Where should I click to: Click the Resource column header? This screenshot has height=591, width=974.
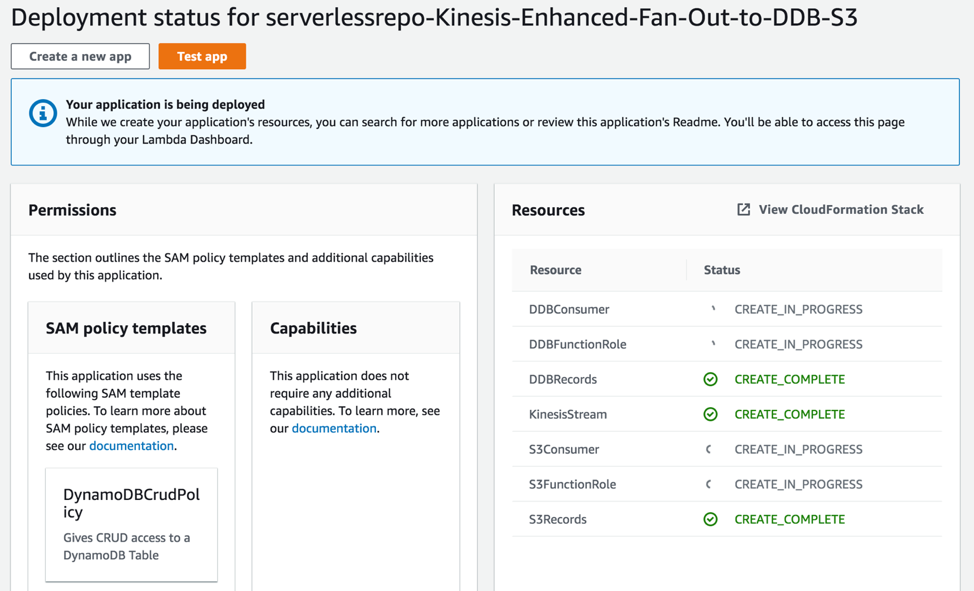(555, 270)
